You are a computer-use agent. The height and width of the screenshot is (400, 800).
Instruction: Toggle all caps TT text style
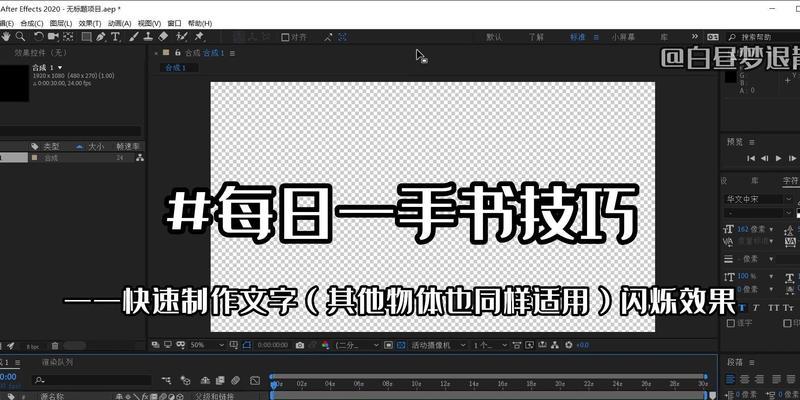pyautogui.click(x=773, y=308)
